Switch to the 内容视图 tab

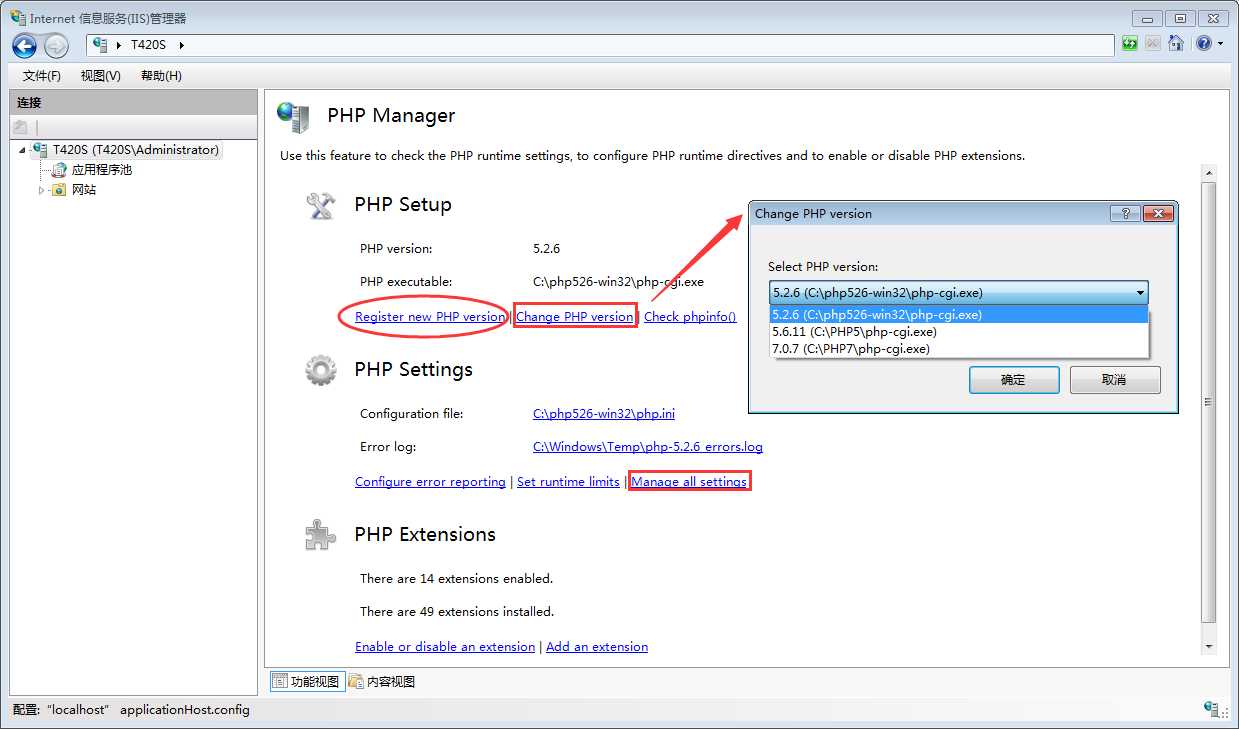[382, 682]
